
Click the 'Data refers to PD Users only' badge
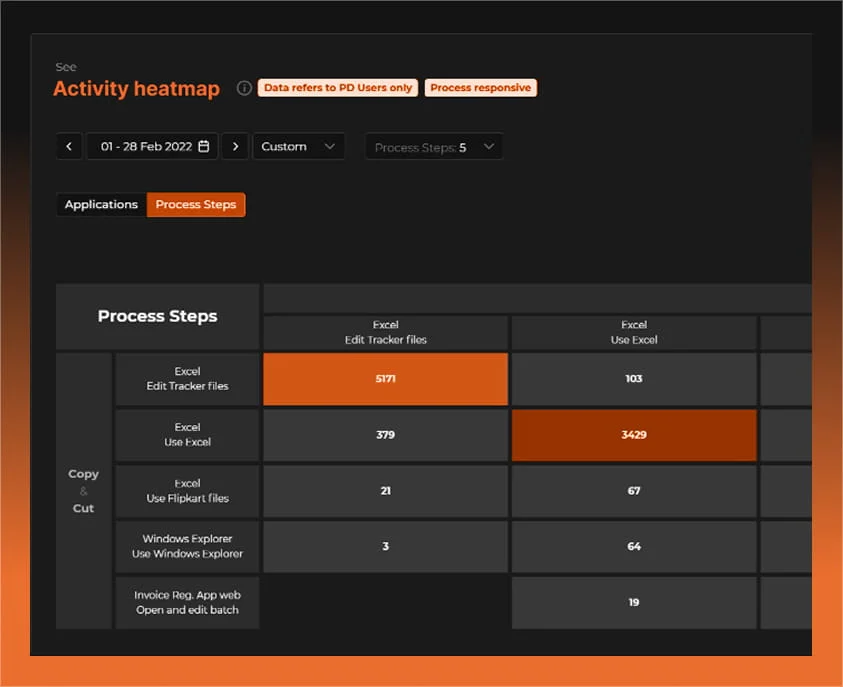338,88
